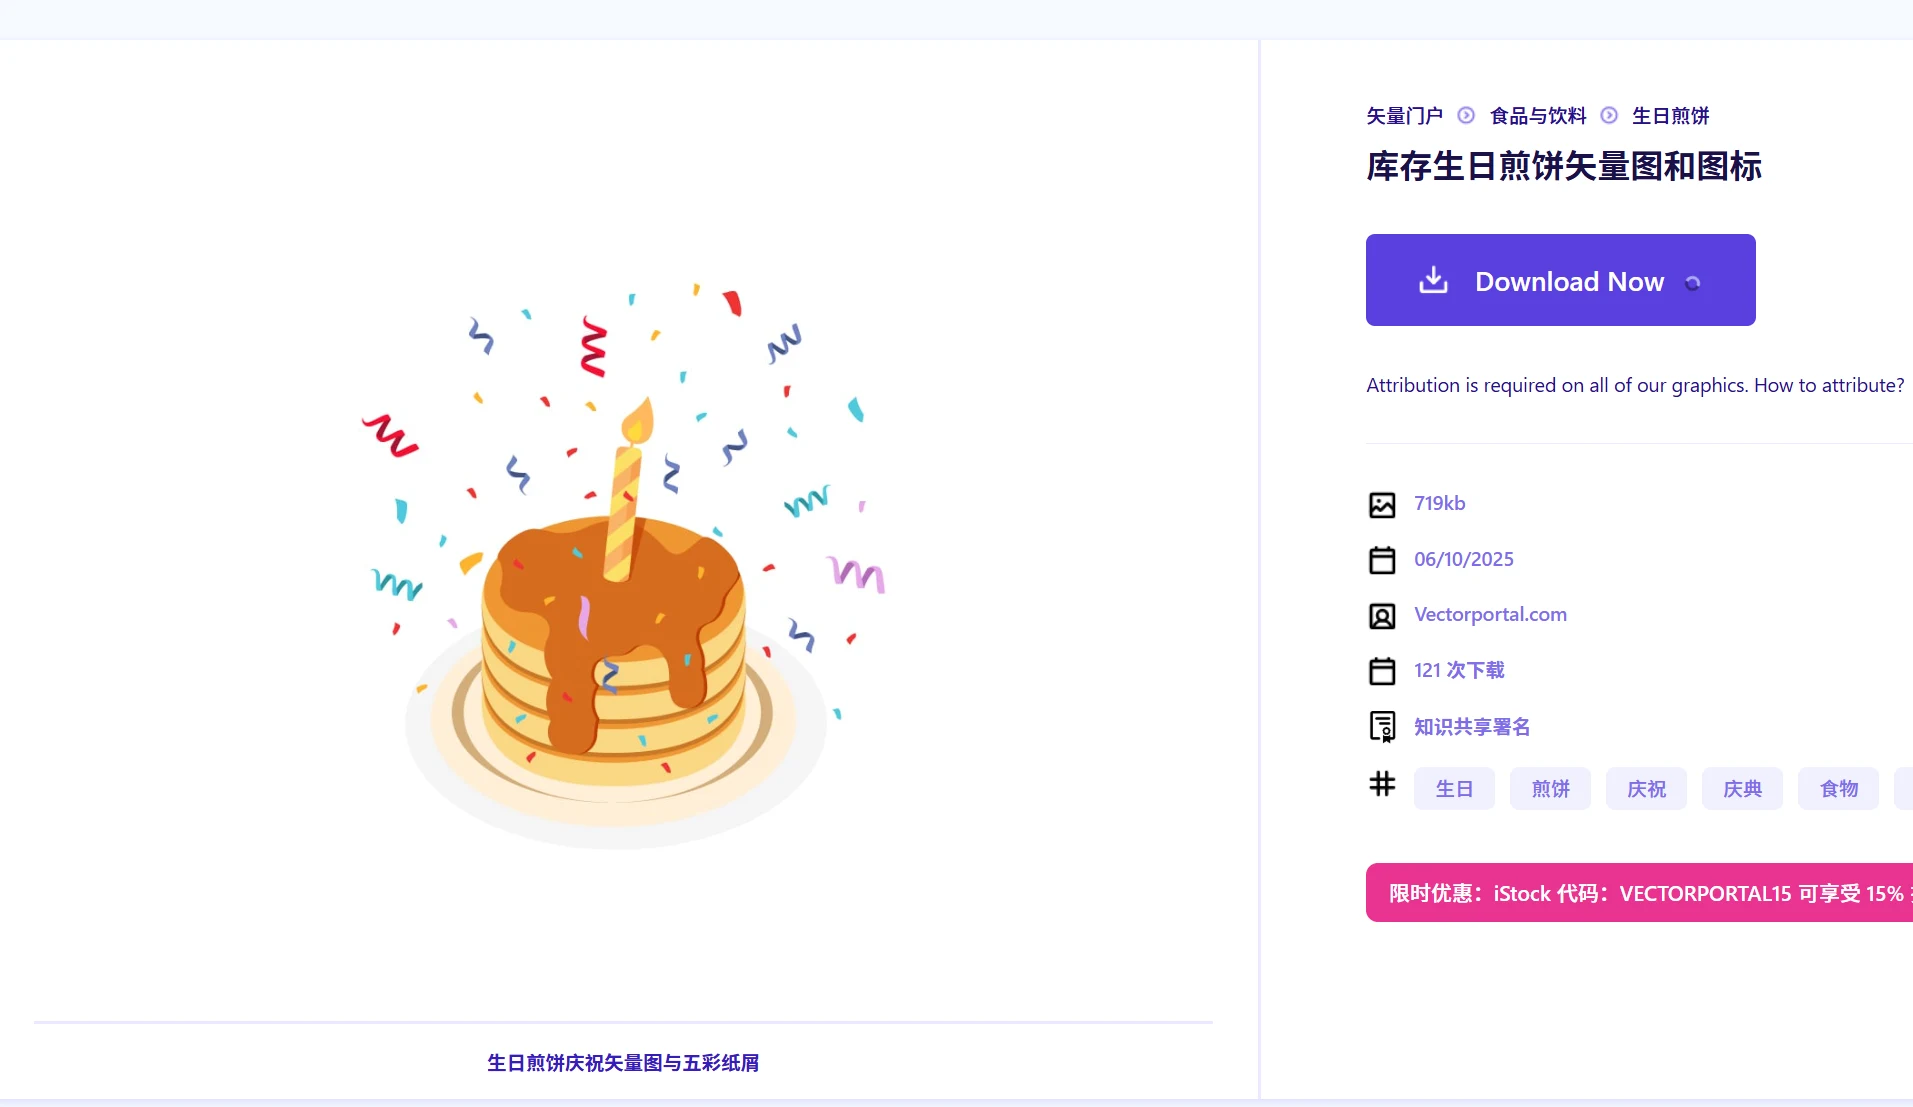The width and height of the screenshot is (1913, 1107).
Task: Click the license certificate icon
Action: tap(1381, 727)
